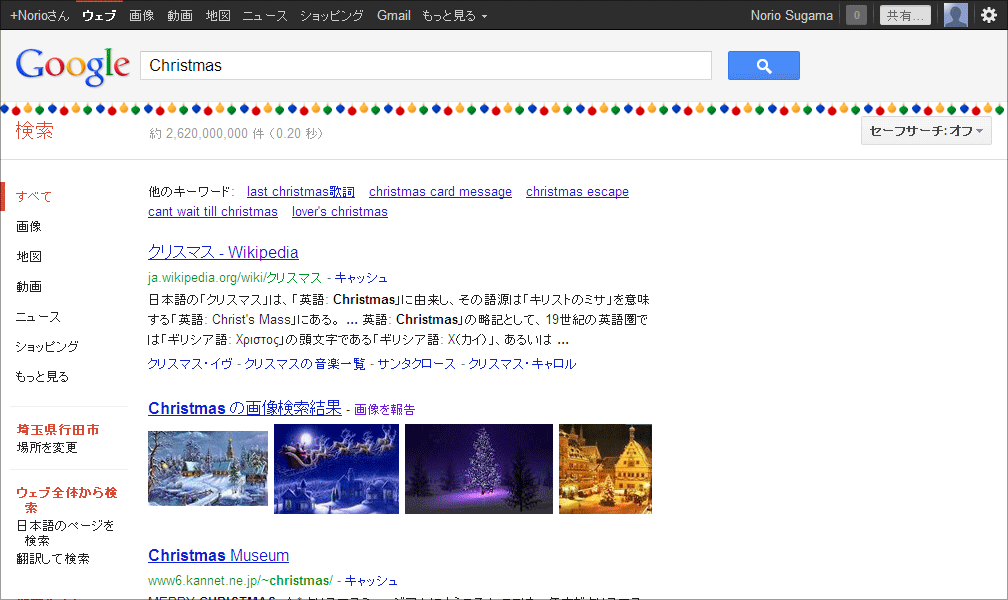Open the Christmas Museum result
This screenshot has height=600, width=1008.
pos(219,556)
